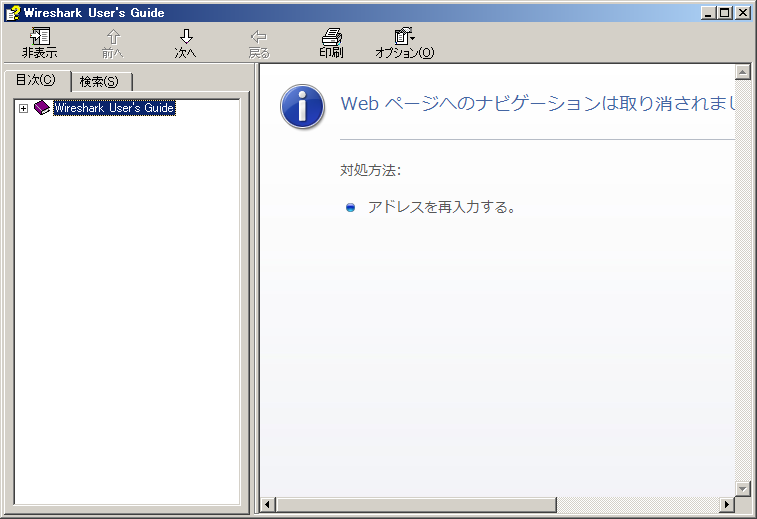Select Wireshark User's Guide tree entry
Viewport: 757px width, 519px height.
click(114, 108)
